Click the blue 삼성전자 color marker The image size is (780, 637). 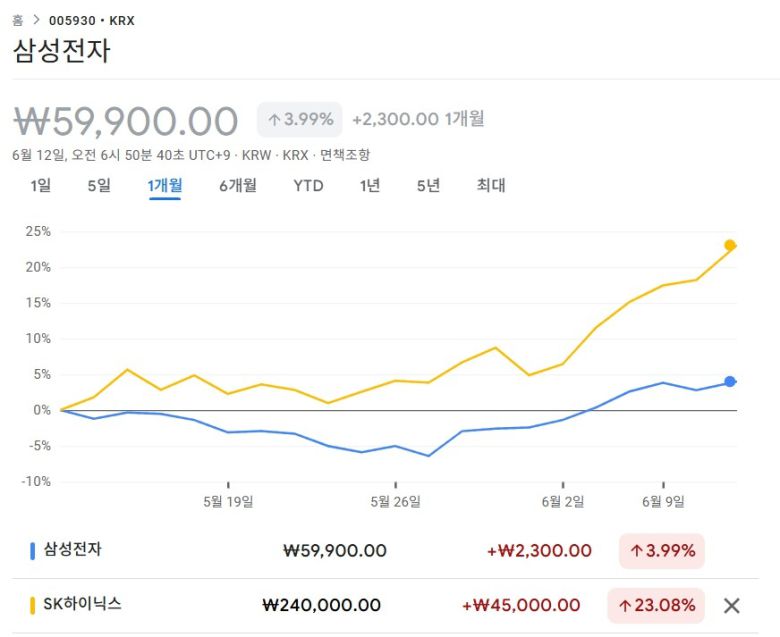click(33, 550)
